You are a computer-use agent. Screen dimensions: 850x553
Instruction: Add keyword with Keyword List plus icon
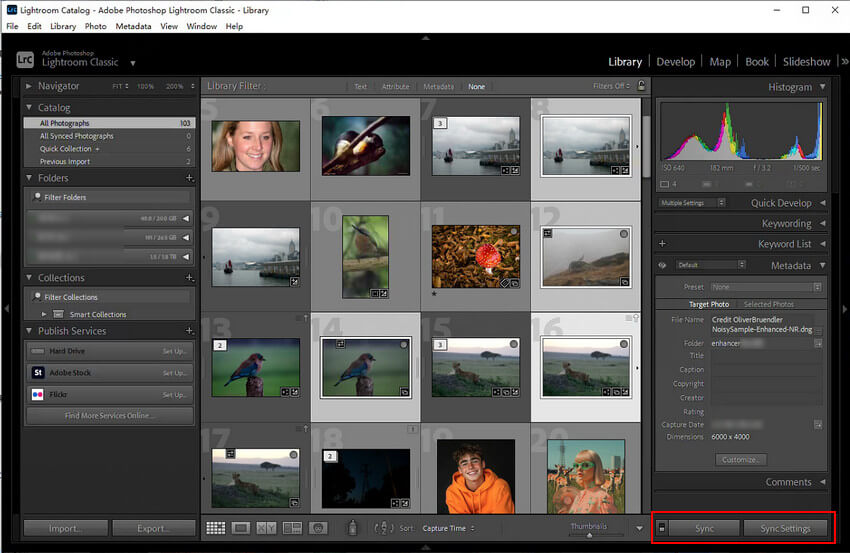pyautogui.click(x=662, y=244)
